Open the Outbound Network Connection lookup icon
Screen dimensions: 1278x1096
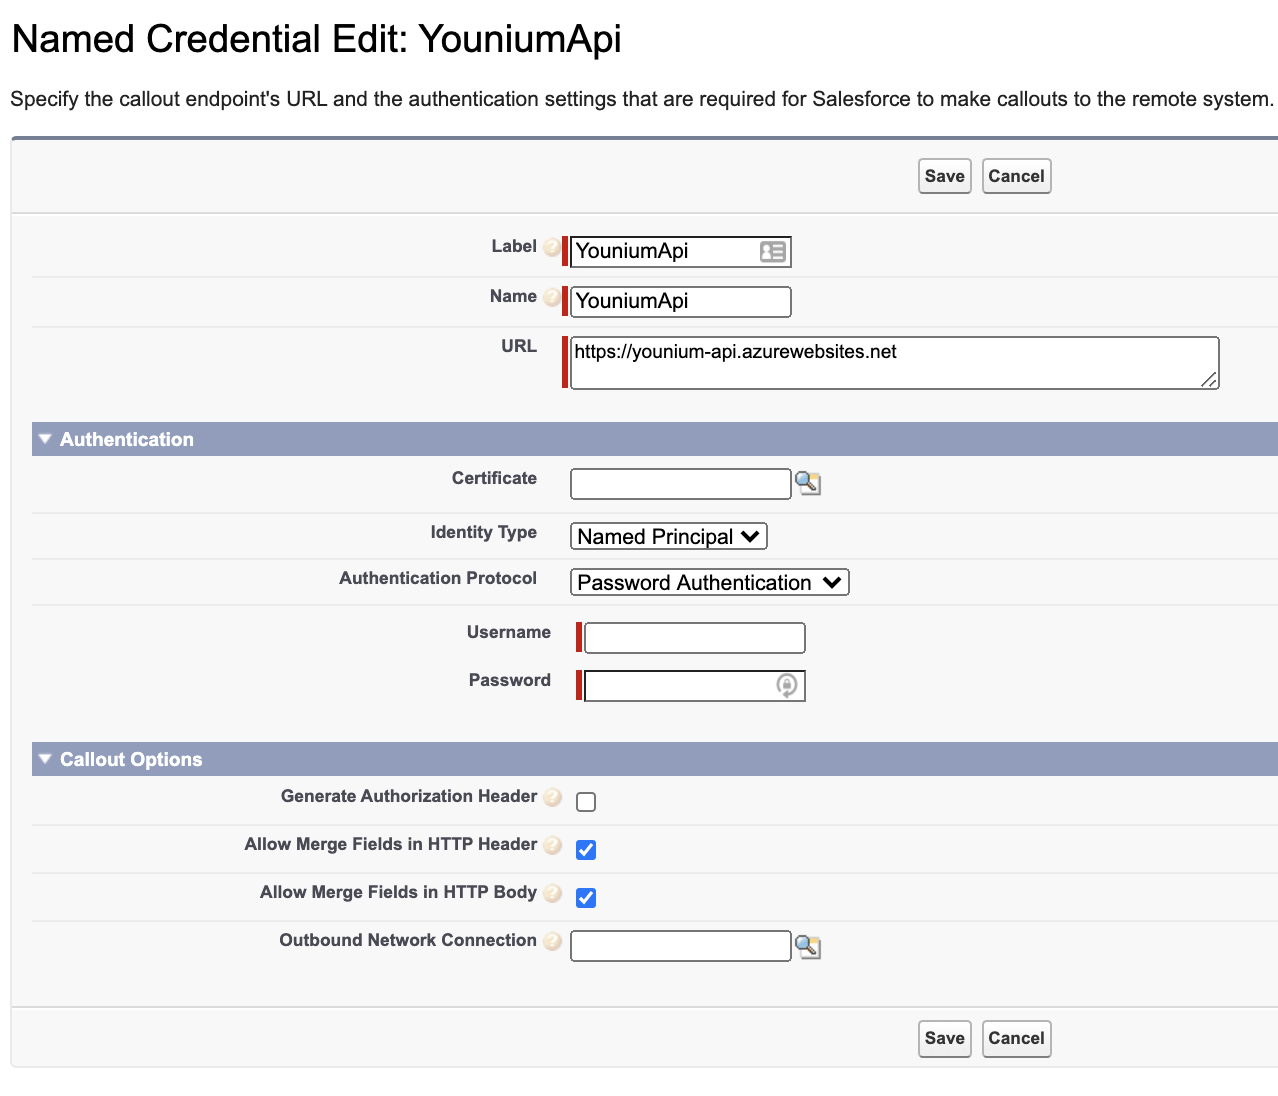click(808, 946)
